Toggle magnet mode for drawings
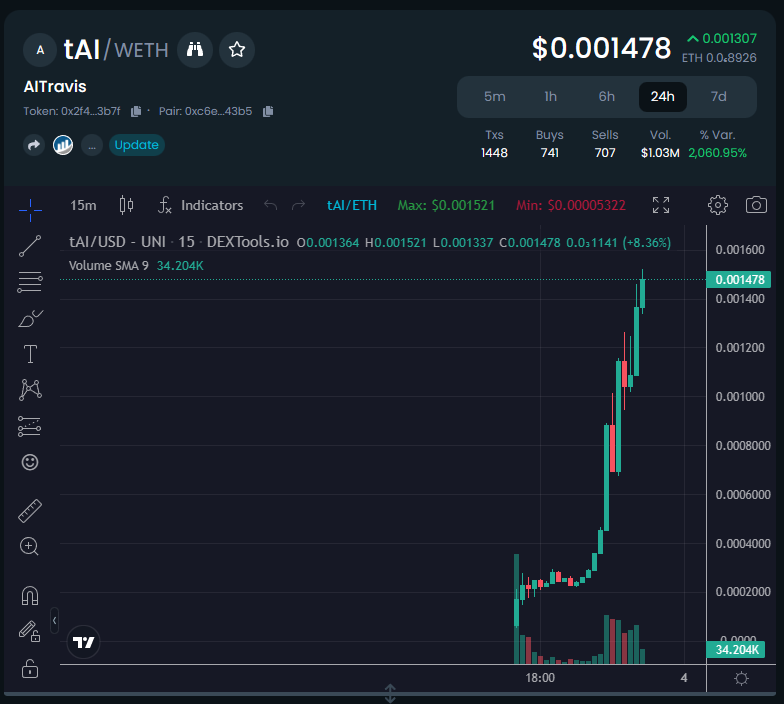The width and height of the screenshot is (784, 704). click(x=30, y=596)
